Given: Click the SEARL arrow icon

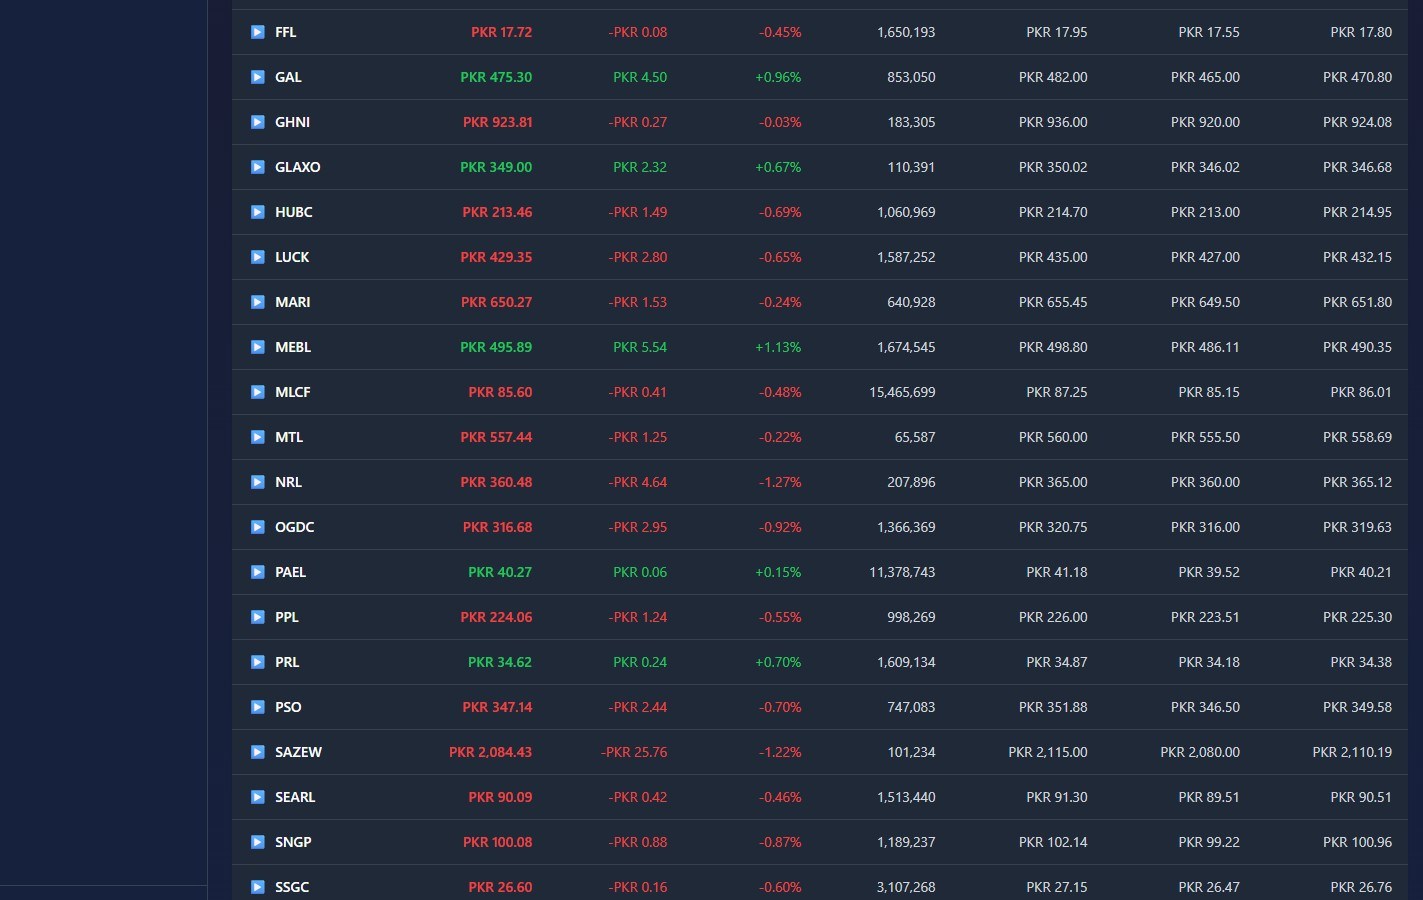Looking at the screenshot, I should click(x=257, y=797).
